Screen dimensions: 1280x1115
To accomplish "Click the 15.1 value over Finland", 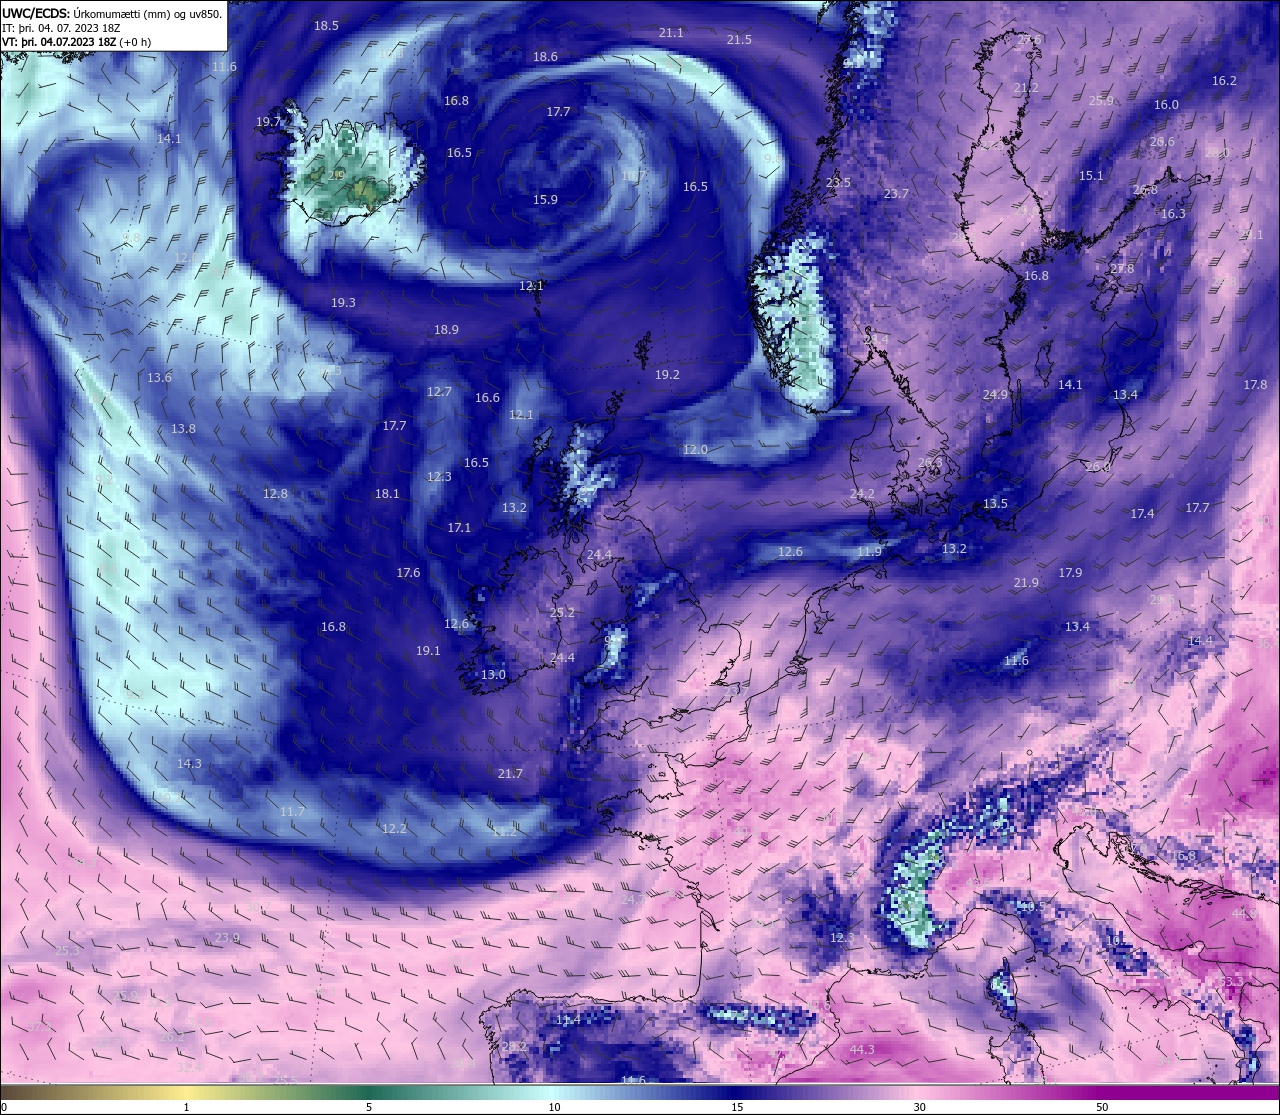I will [x=1091, y=176].
